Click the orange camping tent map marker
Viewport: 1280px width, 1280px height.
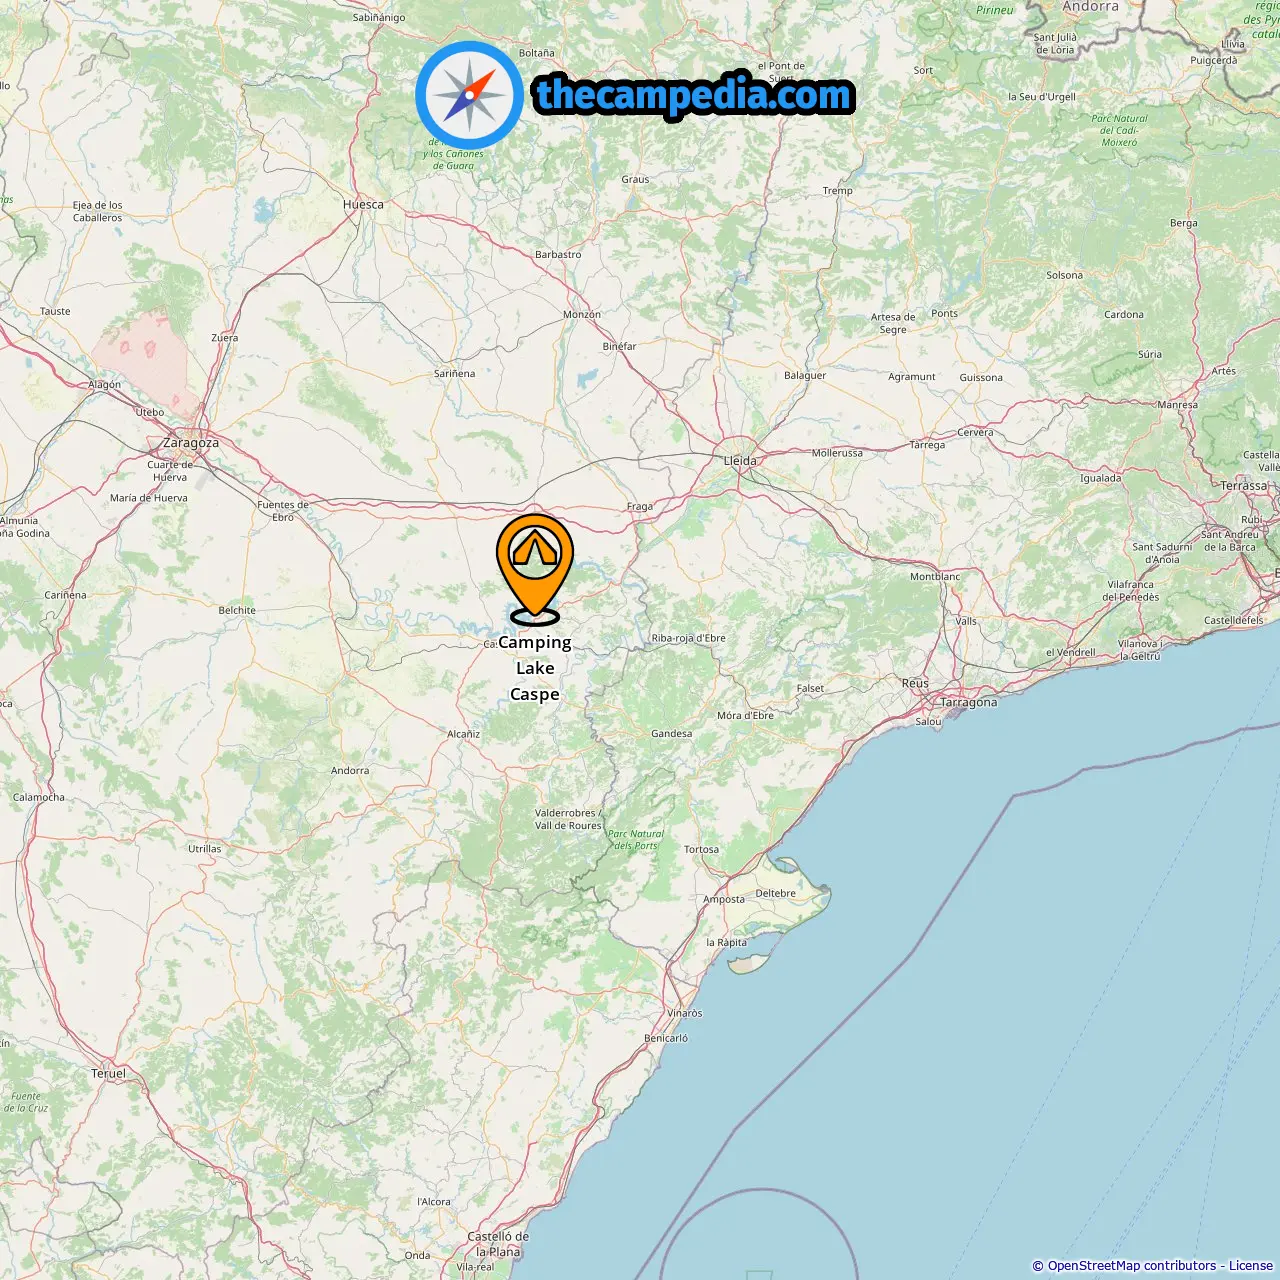point(535,568)
